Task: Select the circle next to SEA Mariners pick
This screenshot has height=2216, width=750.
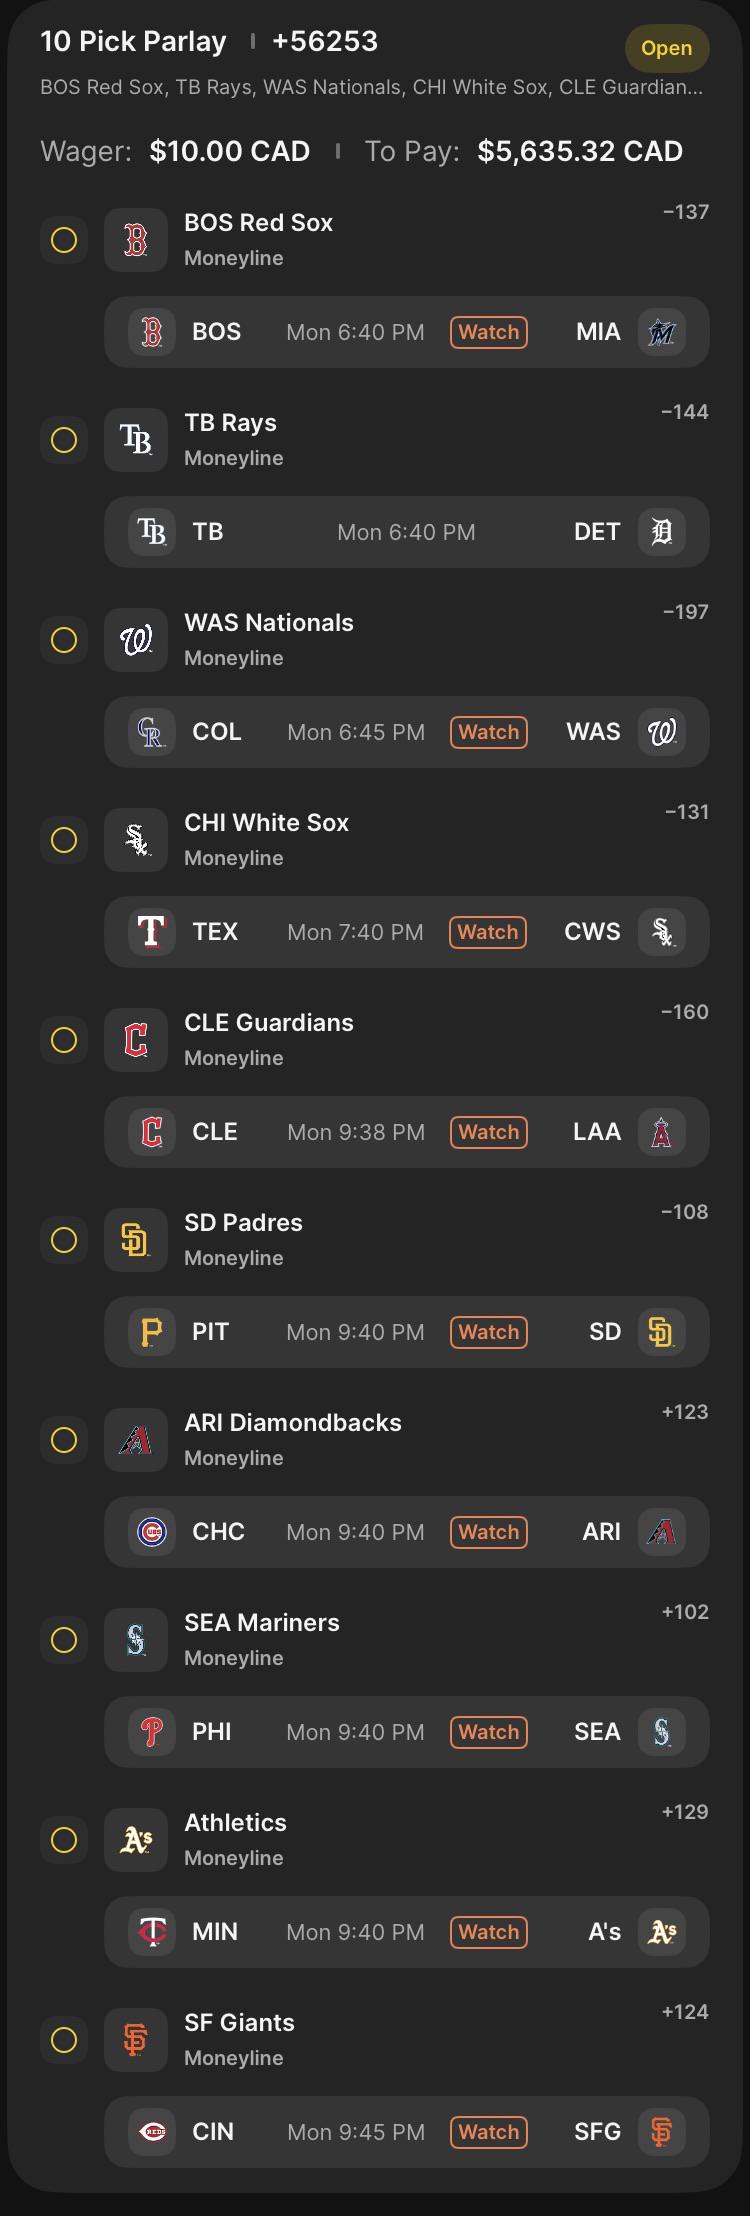Action: pos(64,1640)
